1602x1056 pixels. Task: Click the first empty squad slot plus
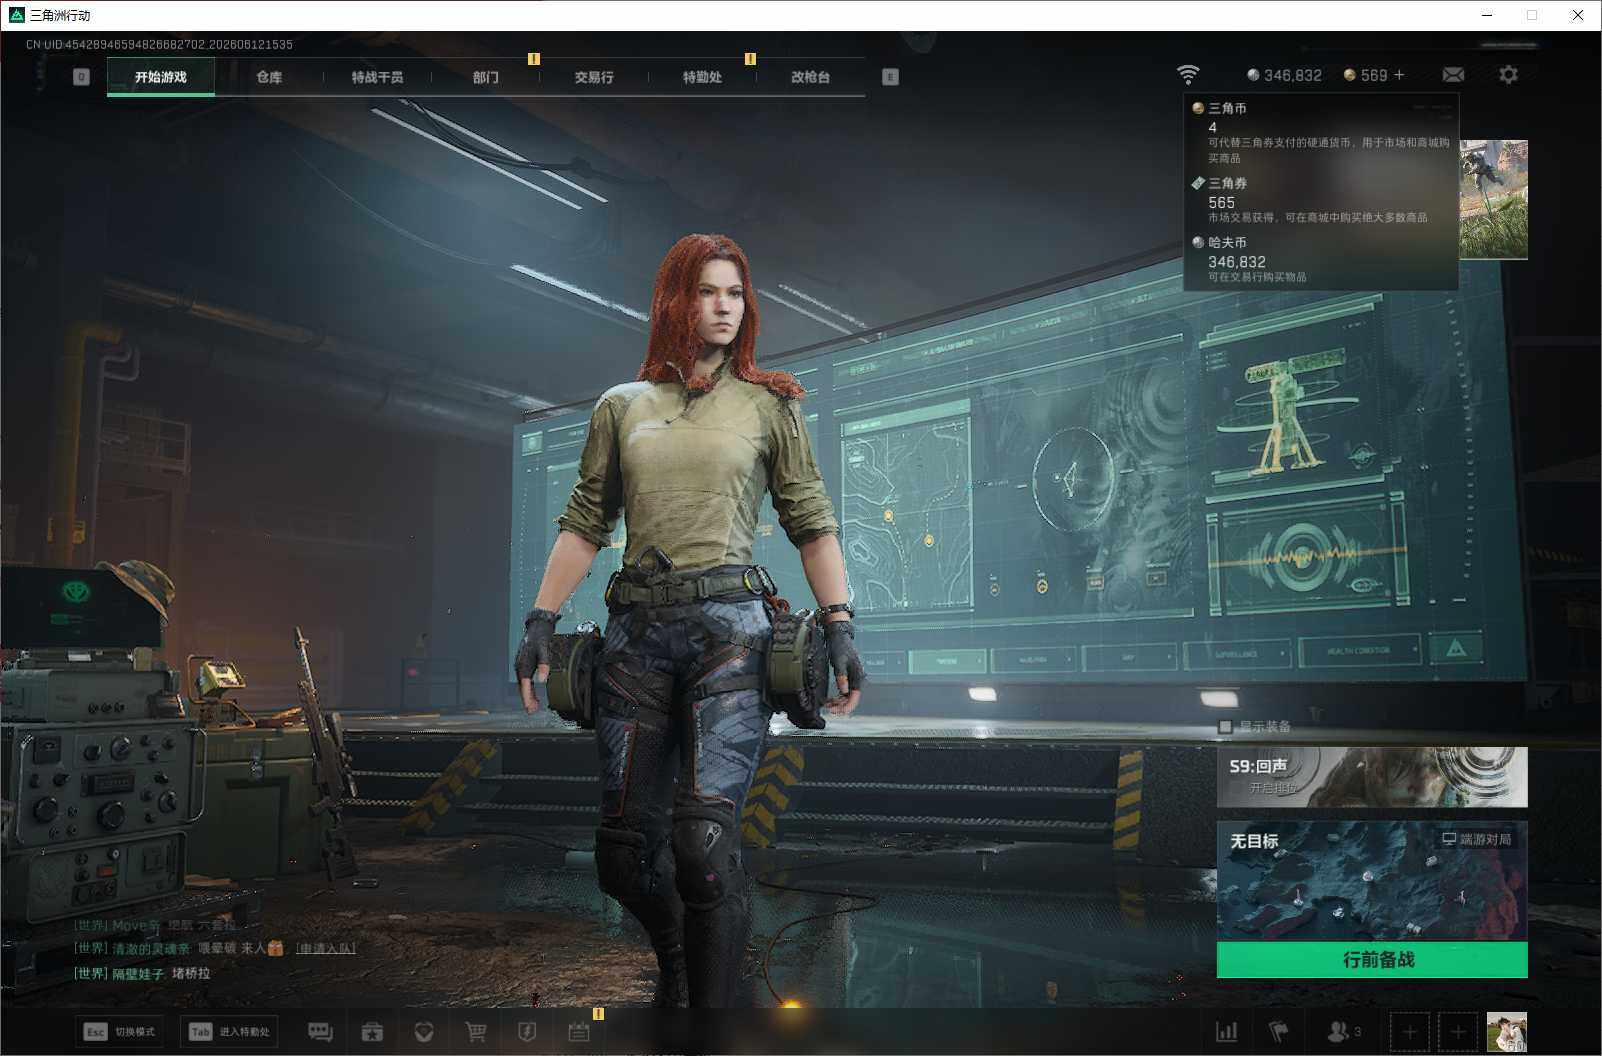1409,1032
